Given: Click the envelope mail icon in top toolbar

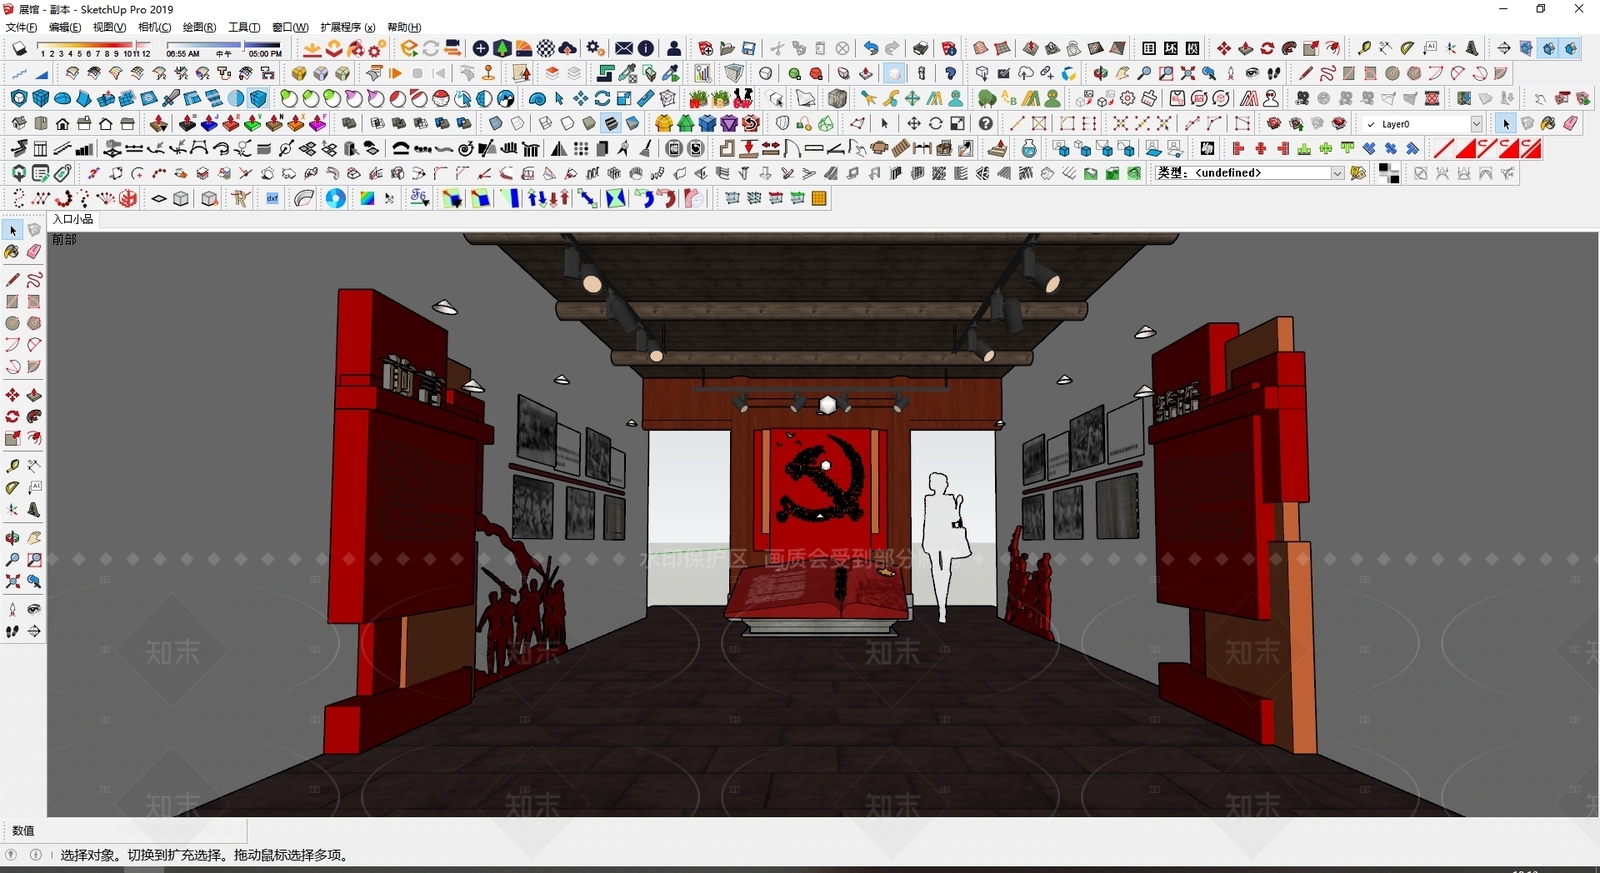Looking at the screenshot, I should tap(624, 48).
